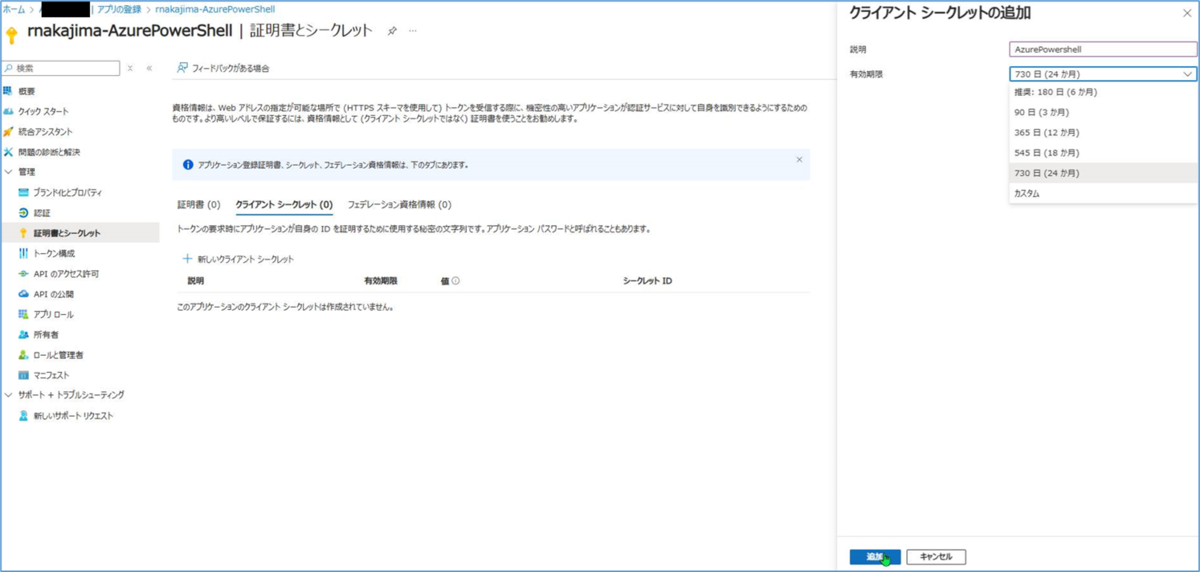Click the blue info icon in the banner
1200x572 pixels.
coord(188,164)
